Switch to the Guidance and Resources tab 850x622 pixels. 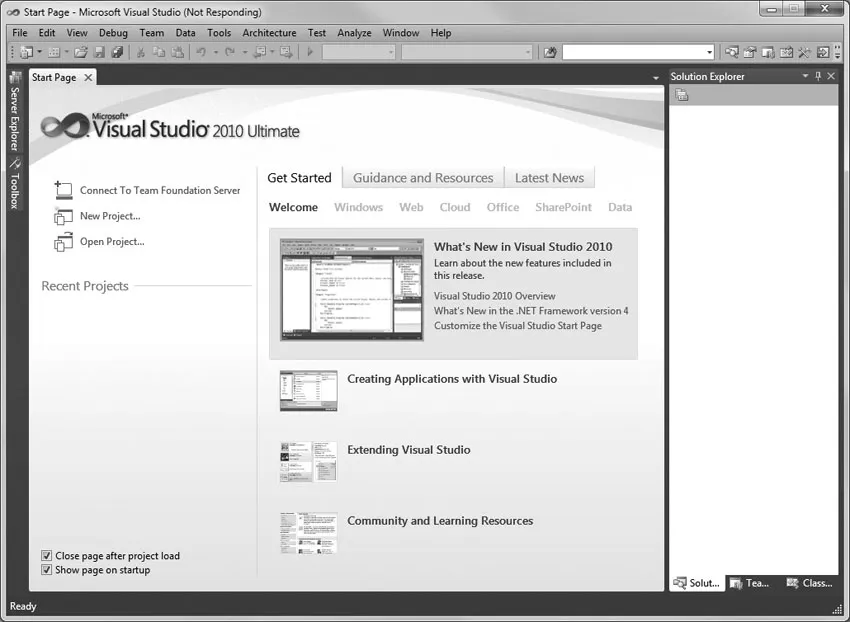pyautogui.click(x=423, y=178)
